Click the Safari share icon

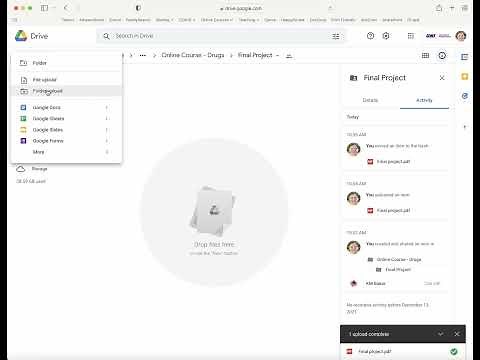pyautogui.click(x=439, y=8)
